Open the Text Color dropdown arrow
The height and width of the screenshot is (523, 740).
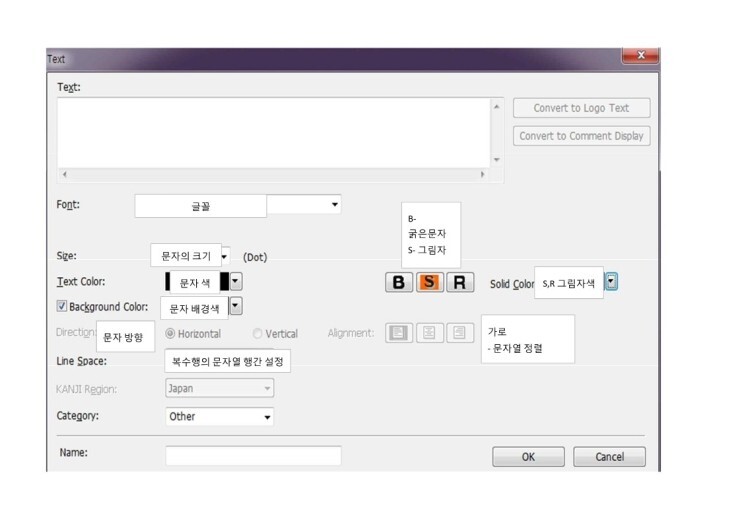[x=235, y=281]
